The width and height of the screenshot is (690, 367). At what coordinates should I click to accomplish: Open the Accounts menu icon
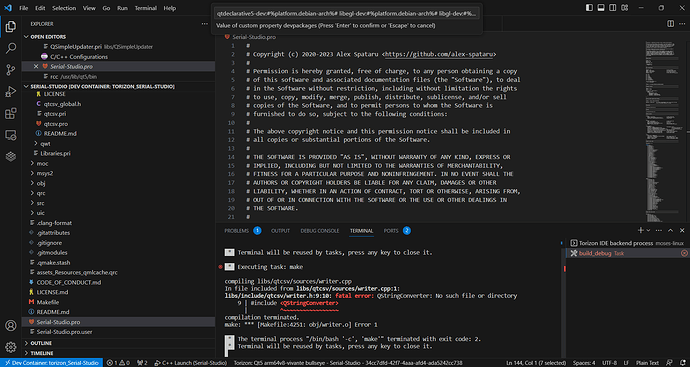[x=11, y=326]
